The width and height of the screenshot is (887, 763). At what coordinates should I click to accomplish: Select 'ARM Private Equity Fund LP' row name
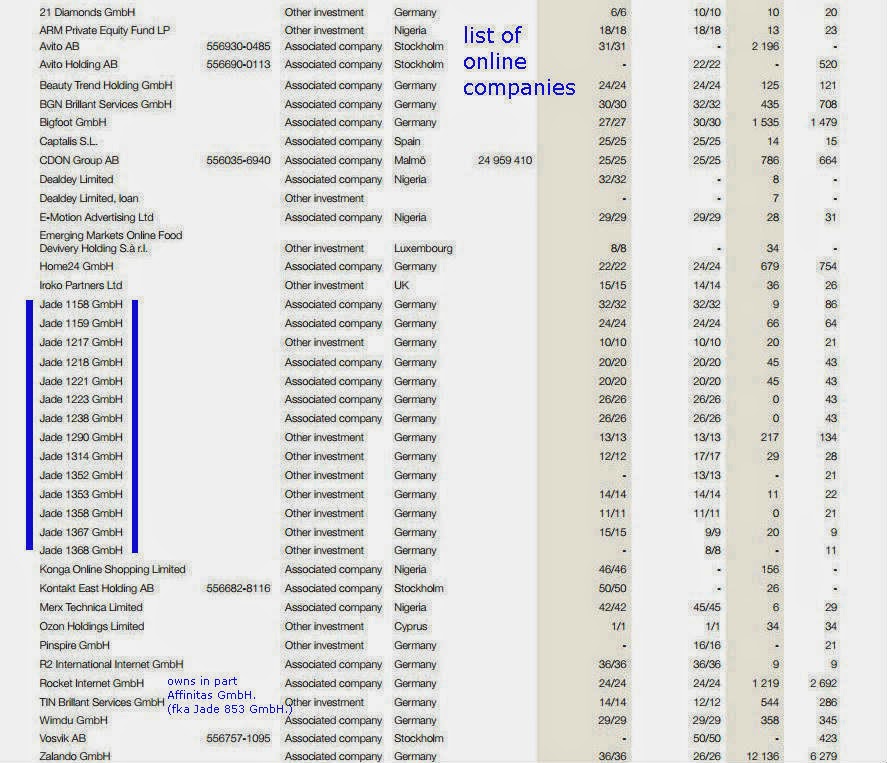click(105, 30)
